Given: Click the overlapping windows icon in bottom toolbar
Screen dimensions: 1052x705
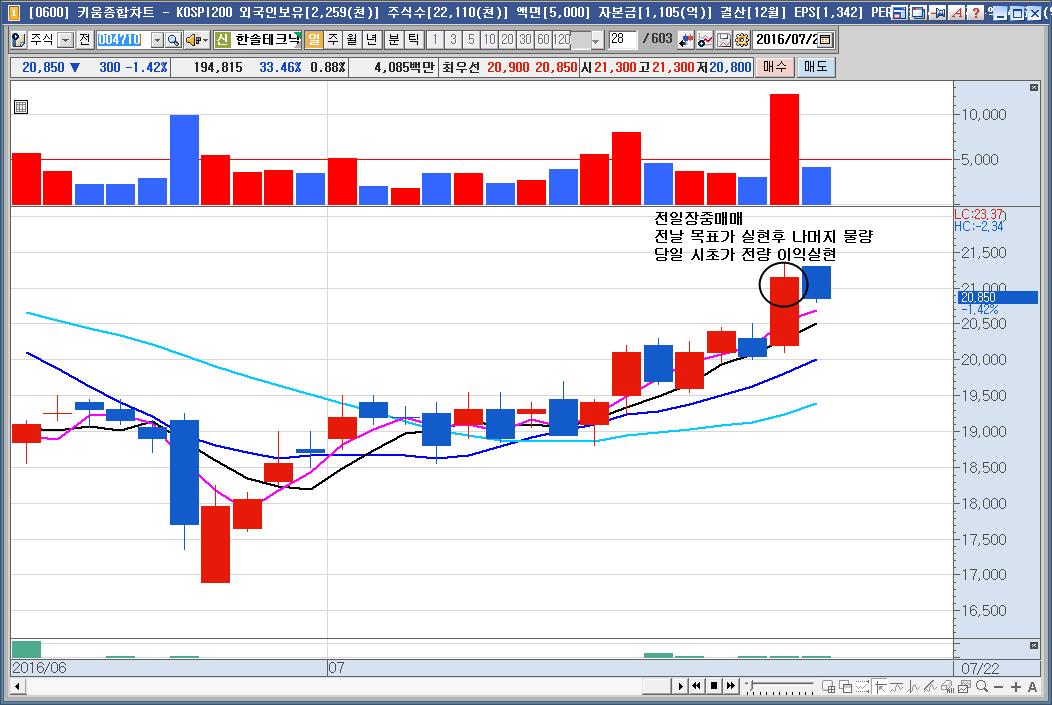Looking at the screenshot, I should 845,686.
